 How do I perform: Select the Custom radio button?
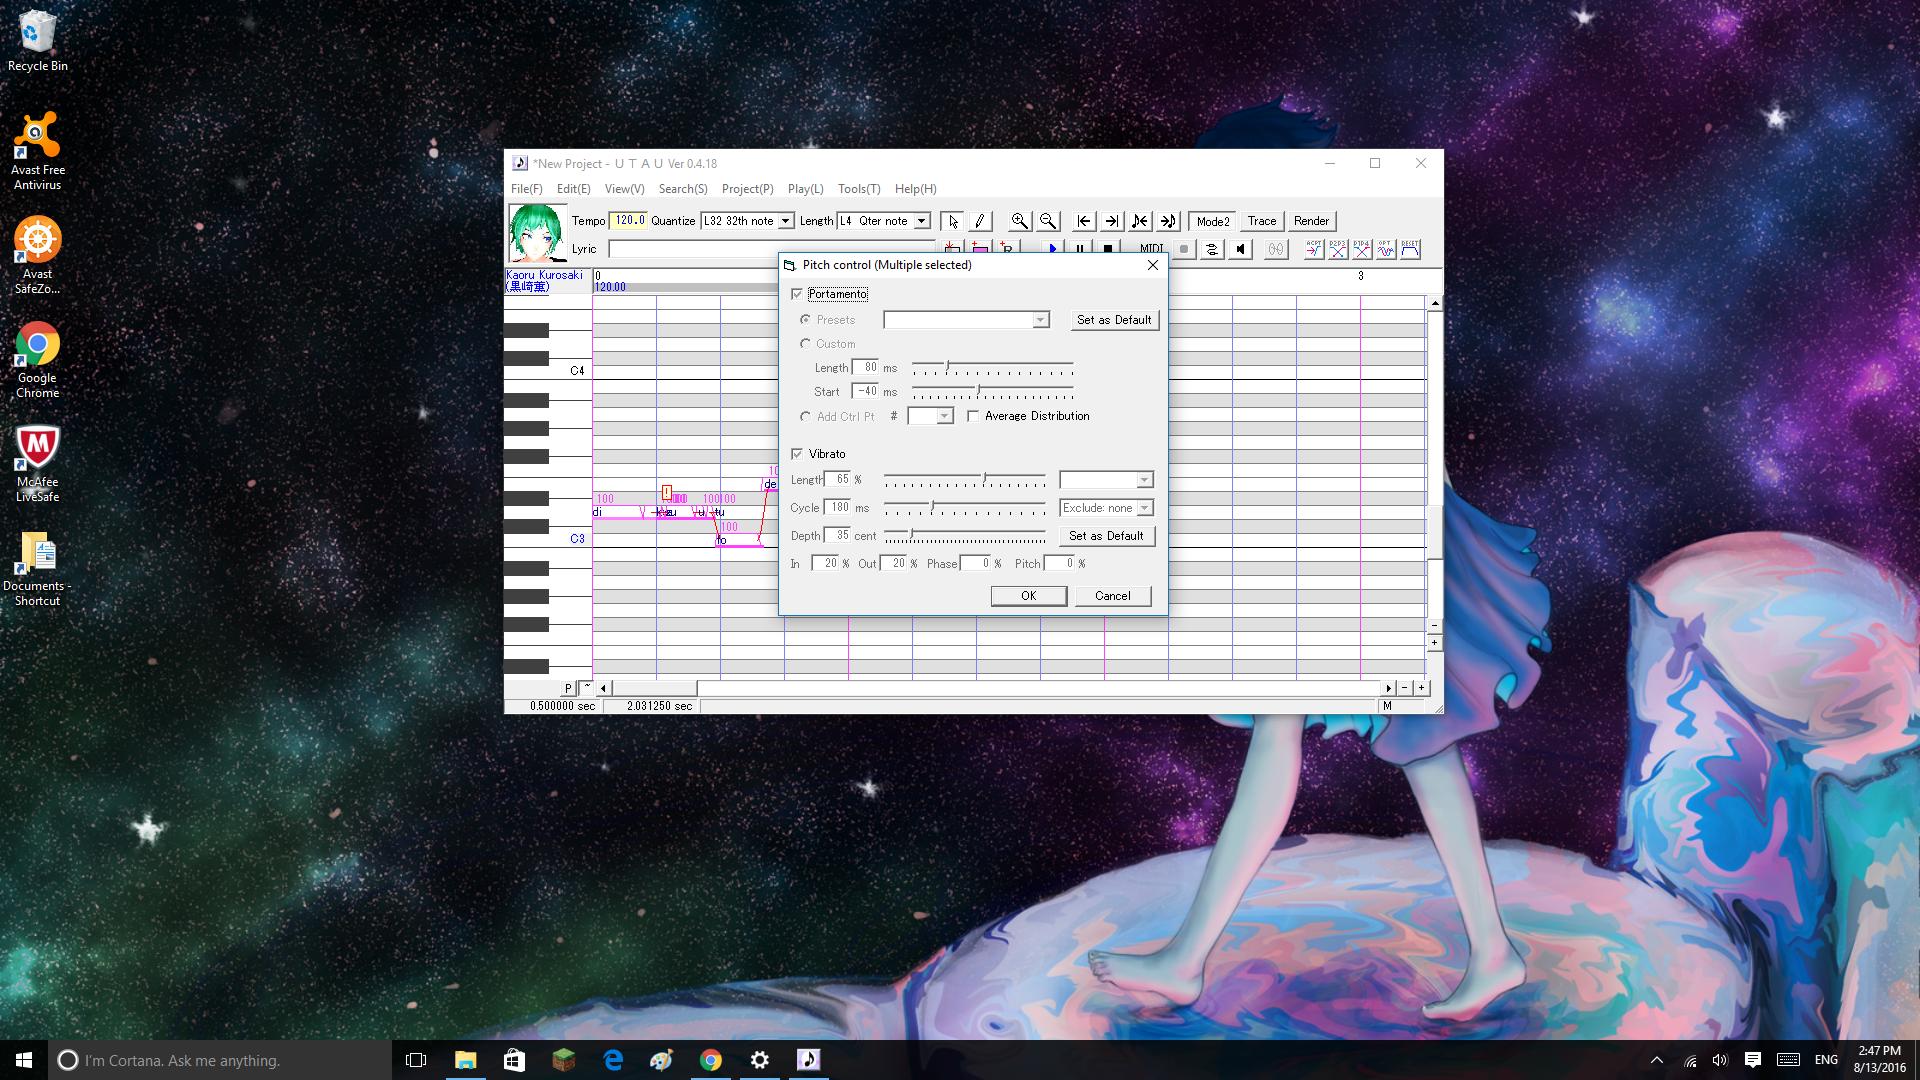point(805,344)
